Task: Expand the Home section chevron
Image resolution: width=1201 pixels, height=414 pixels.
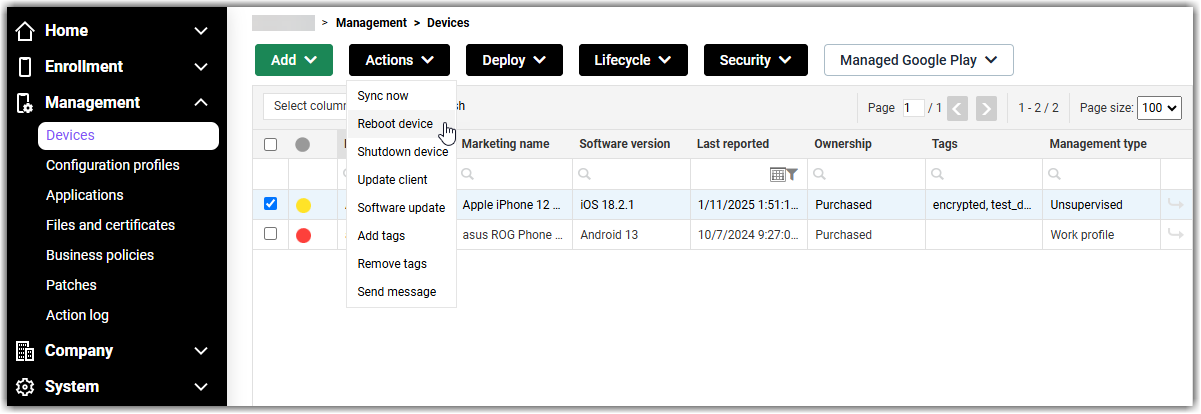Action: click(x=201, y=31)
